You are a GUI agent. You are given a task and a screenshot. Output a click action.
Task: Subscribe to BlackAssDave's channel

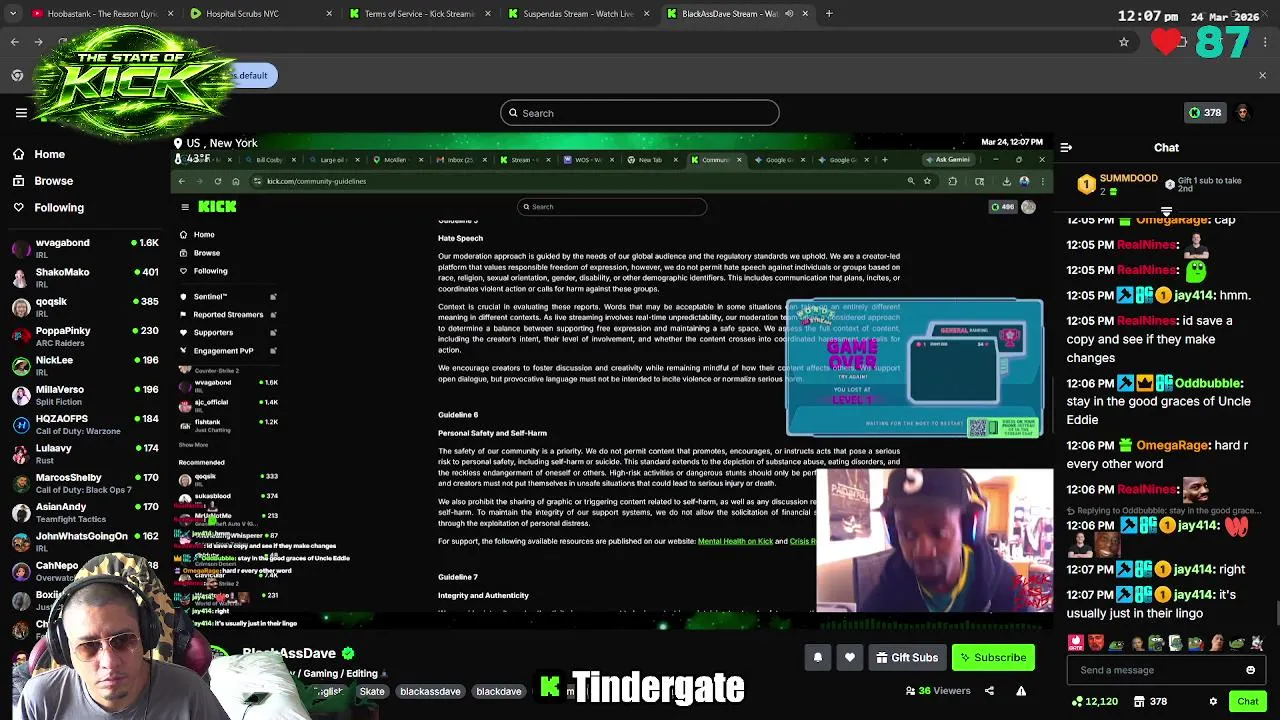[992, 657]
